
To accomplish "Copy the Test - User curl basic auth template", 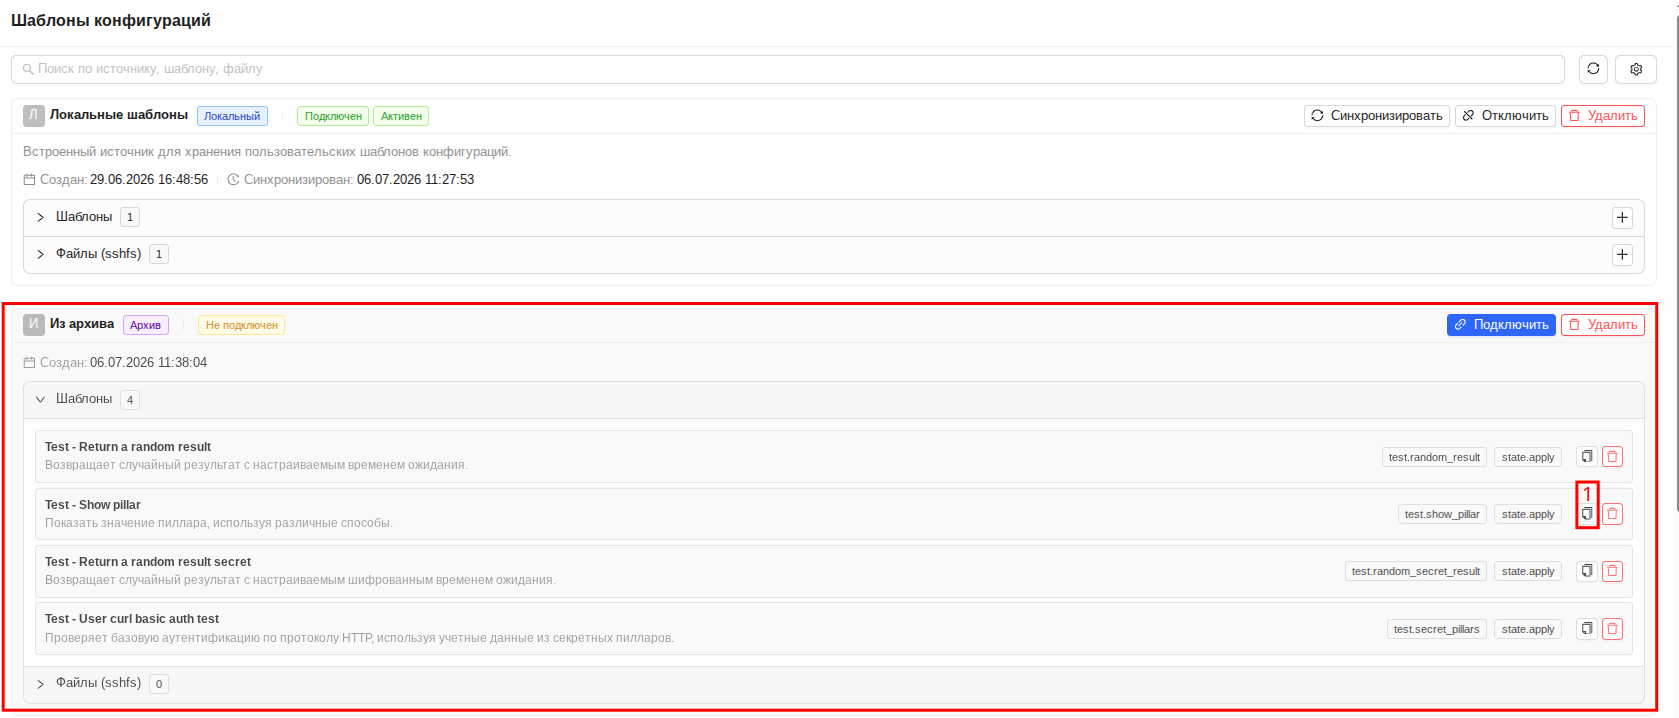I will click(x=1587, y=629).
